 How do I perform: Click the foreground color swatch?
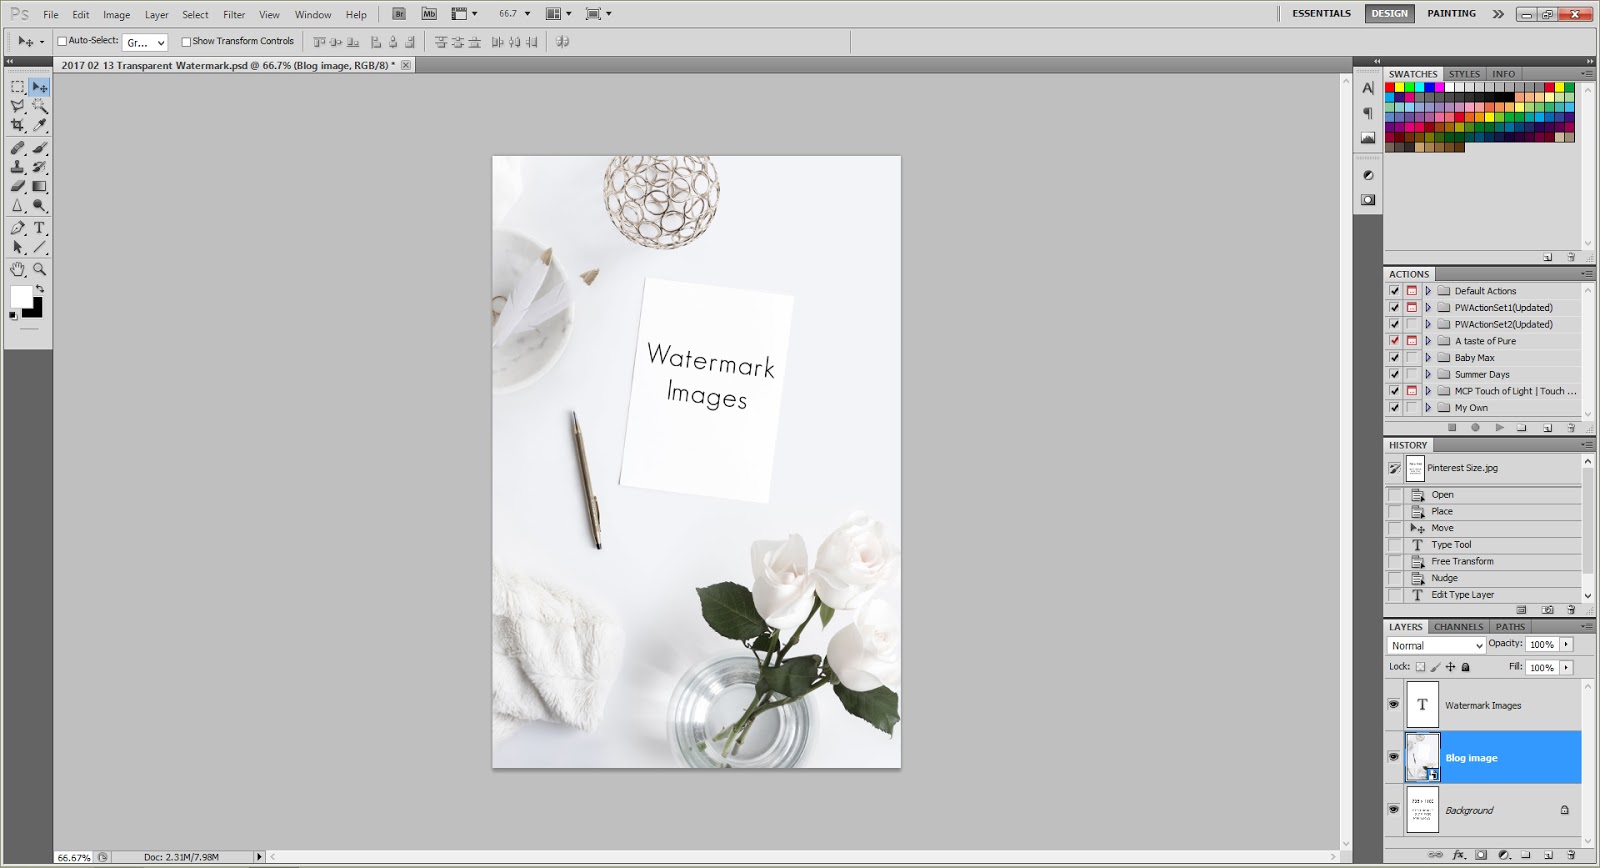click(x=20, y=296)
